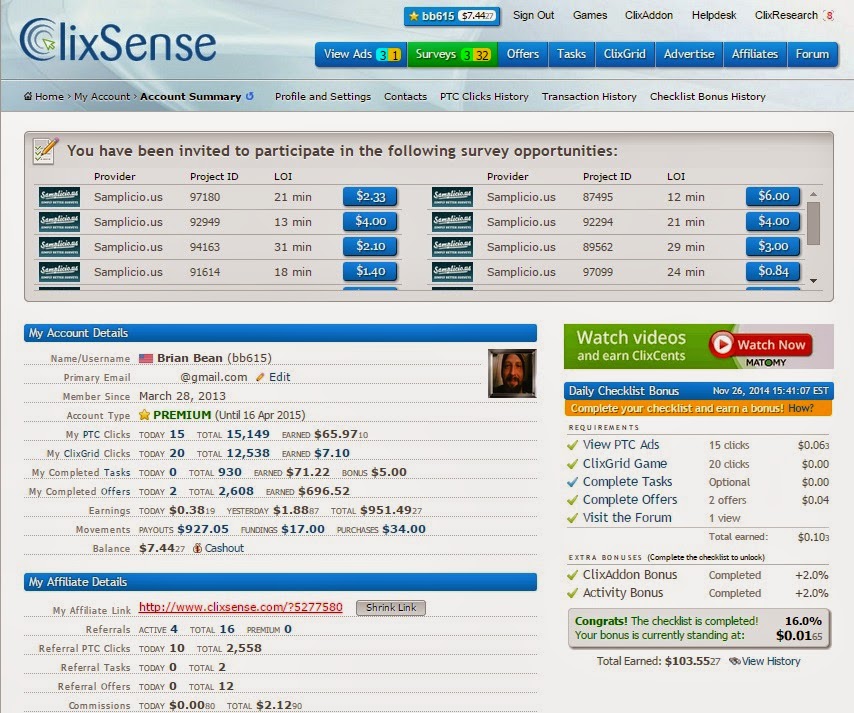
Task: Refresh Account Summary via reload icon
Action: point(249,96)
